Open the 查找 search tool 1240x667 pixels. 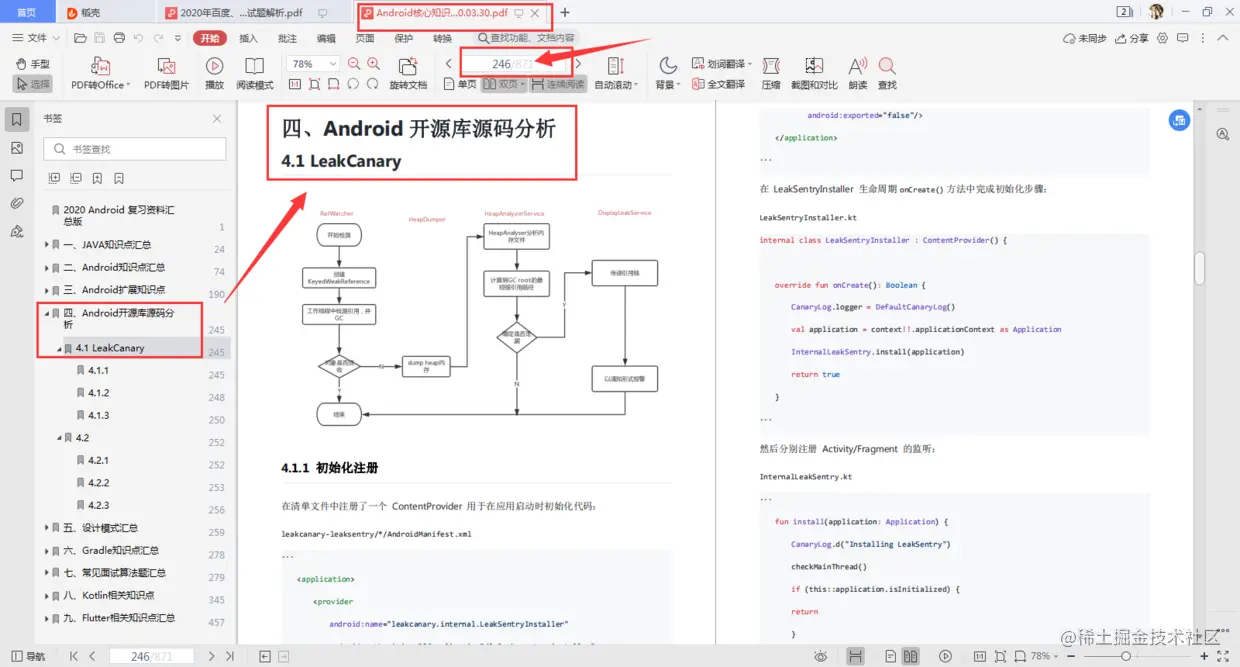(886, 72)
